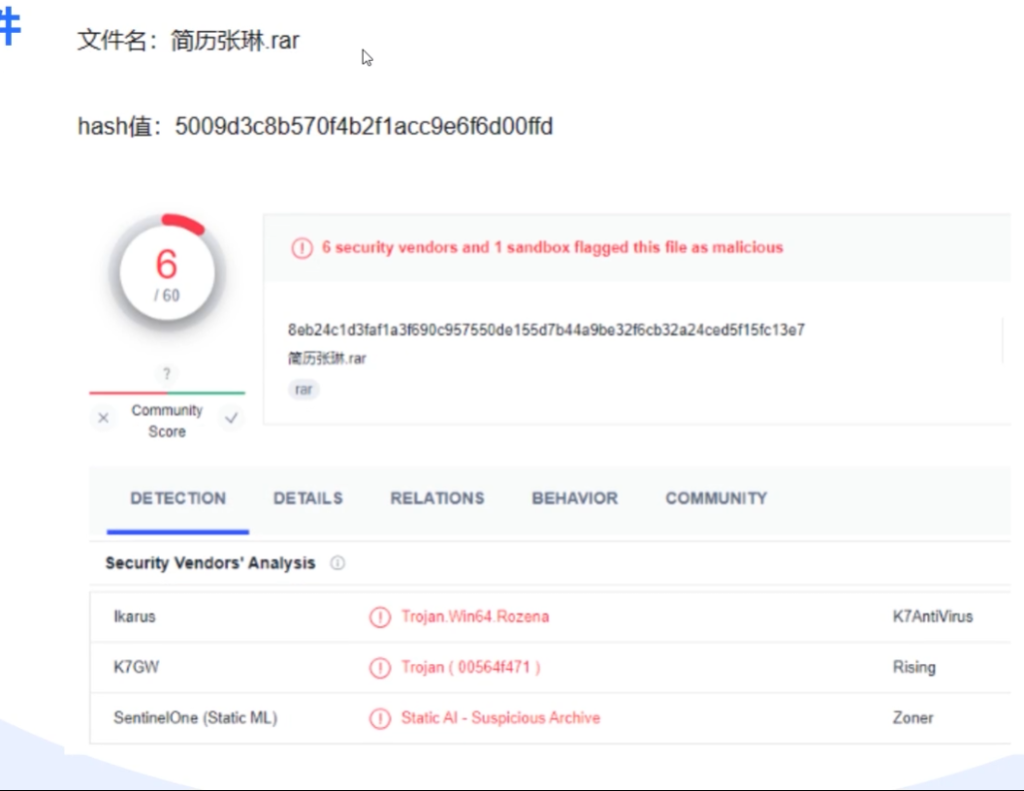The width and height of the screenshot is (1024, 791).
Task: Click the Static AI - Suspicious Archive result
Action: [500, 718]
